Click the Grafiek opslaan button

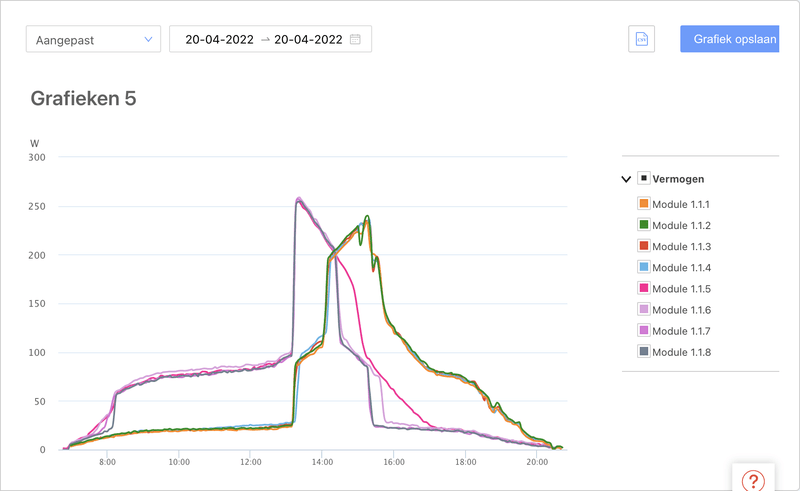(728, 39)
